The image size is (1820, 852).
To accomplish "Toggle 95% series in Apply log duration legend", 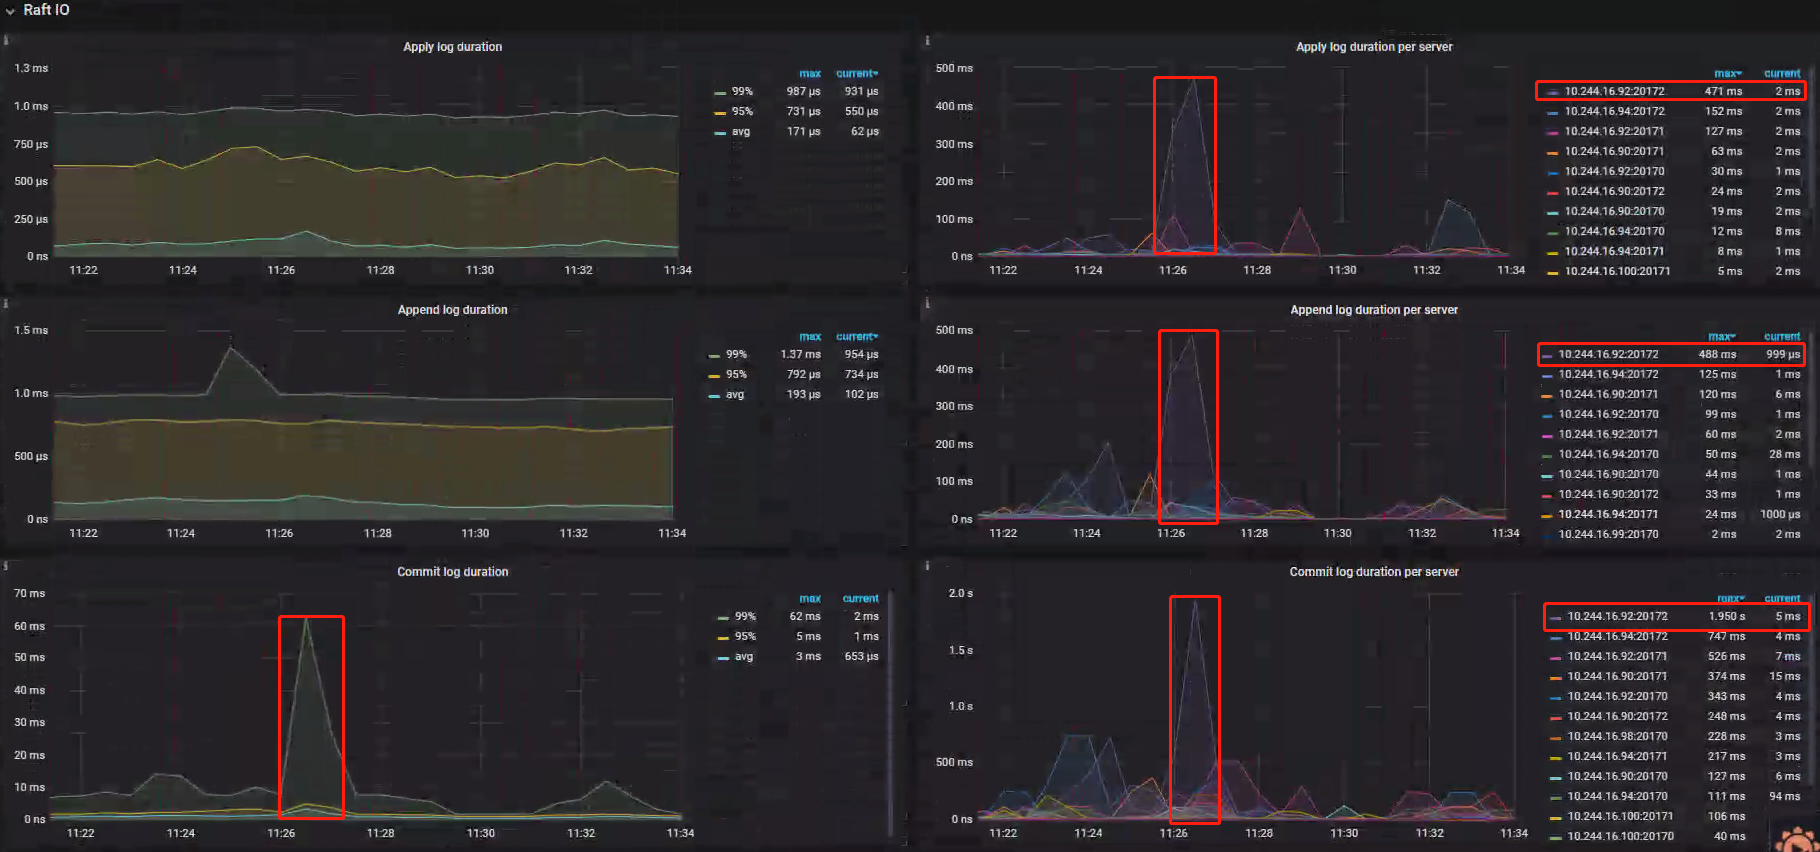I will pyautogui.click(x=741, y=112).
